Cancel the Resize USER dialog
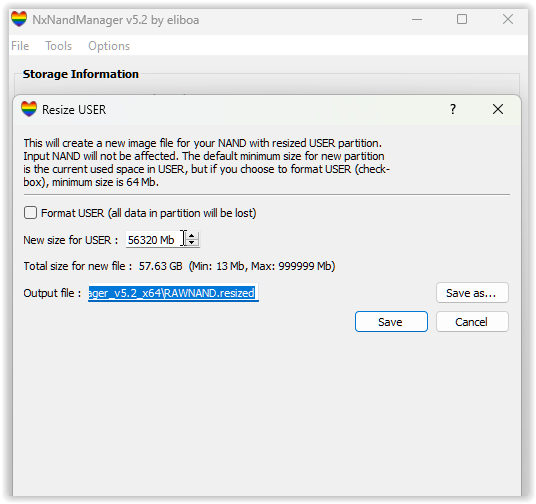 [x=472, y=322]
